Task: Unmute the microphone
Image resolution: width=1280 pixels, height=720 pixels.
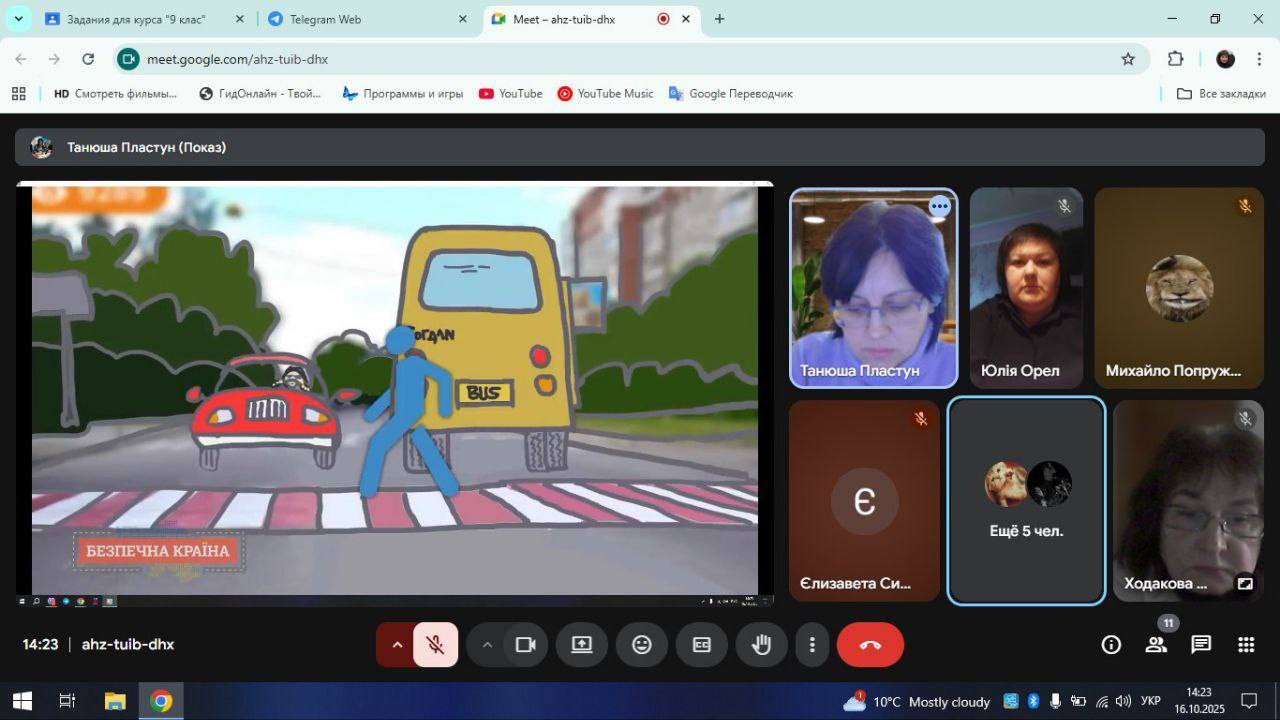Action: [x=435, y=645]
